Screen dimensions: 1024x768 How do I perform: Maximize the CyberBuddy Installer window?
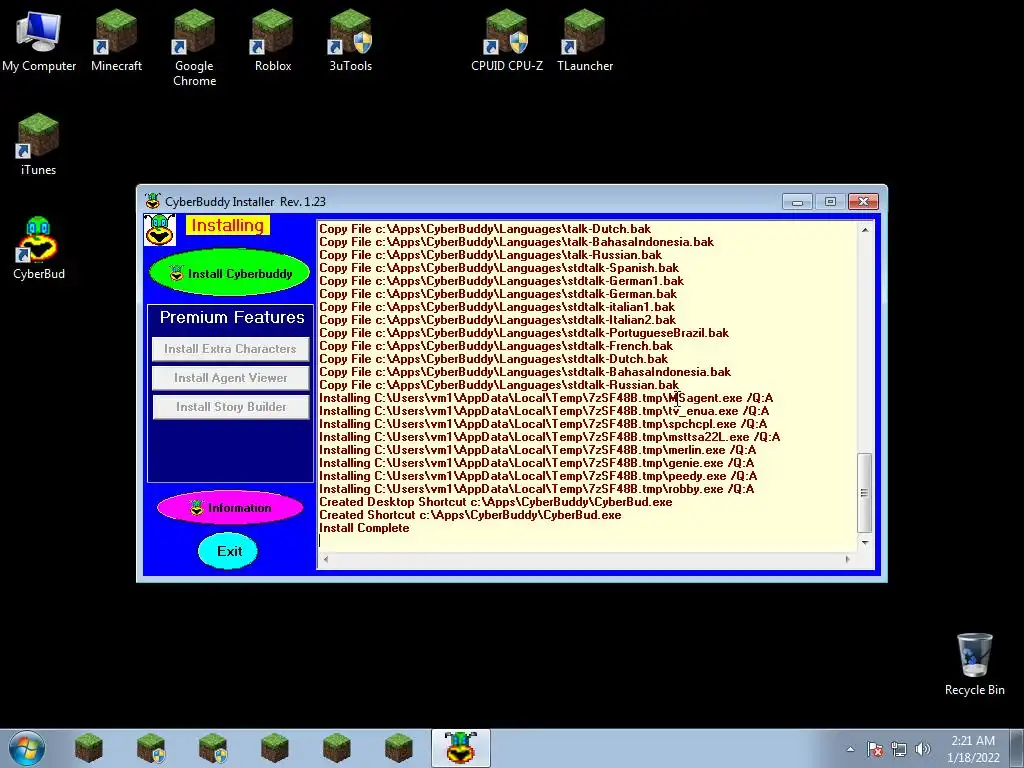(x=830, y=202)
